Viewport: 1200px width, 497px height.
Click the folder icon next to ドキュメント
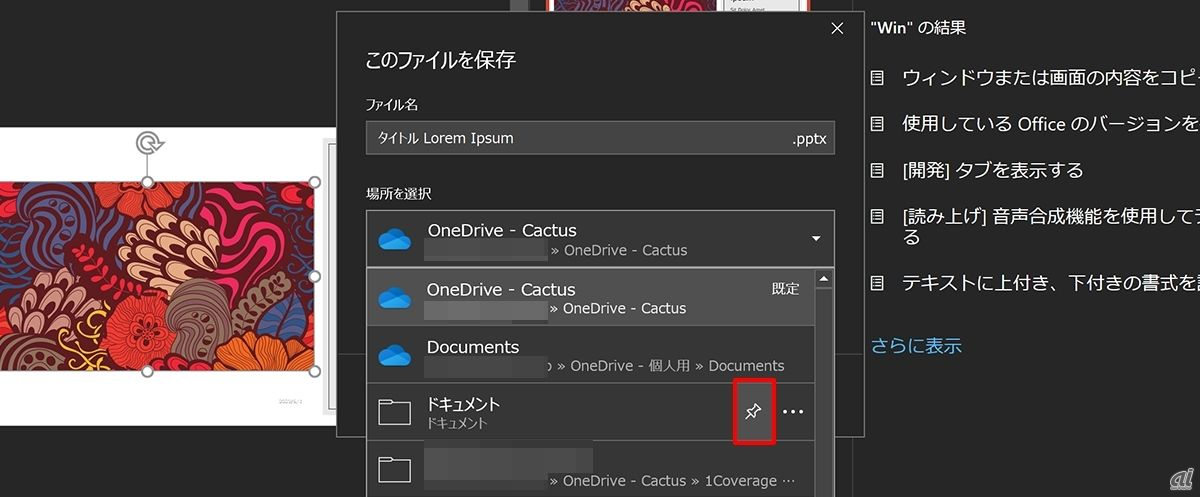click(x=395, y=412)
